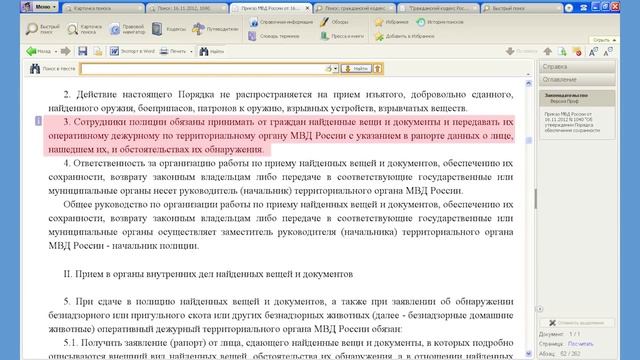Click the binoculars Найти toolbar button
This screenshot has width=640, height=360.
tap(211, 51)
